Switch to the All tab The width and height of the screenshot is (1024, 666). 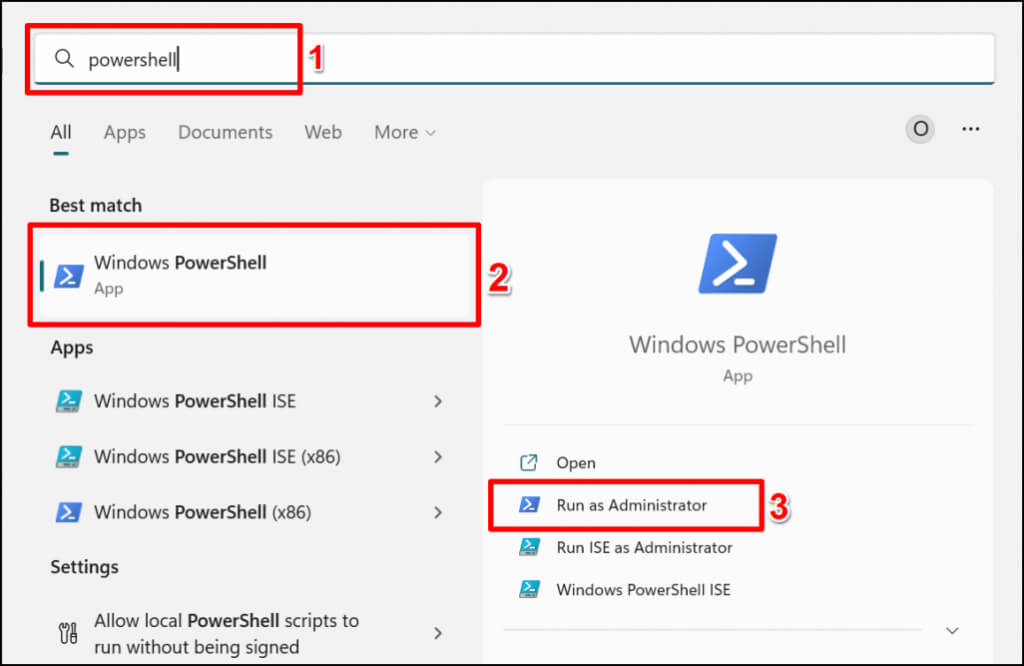pyautogui.click(x=61, y=133)
